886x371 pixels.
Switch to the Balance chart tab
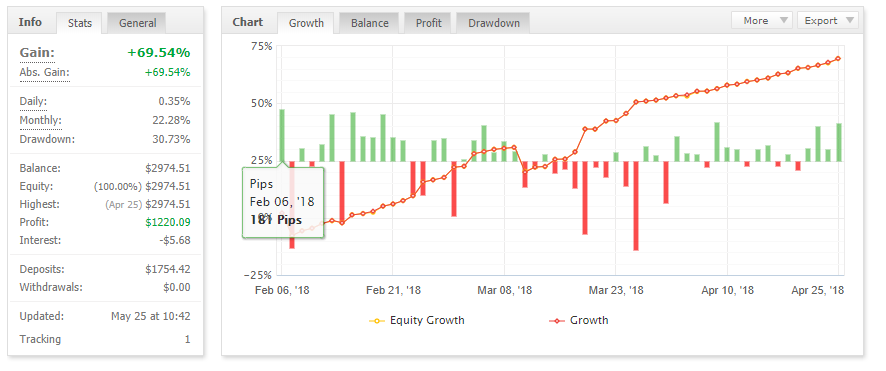(x=370, y=23)
